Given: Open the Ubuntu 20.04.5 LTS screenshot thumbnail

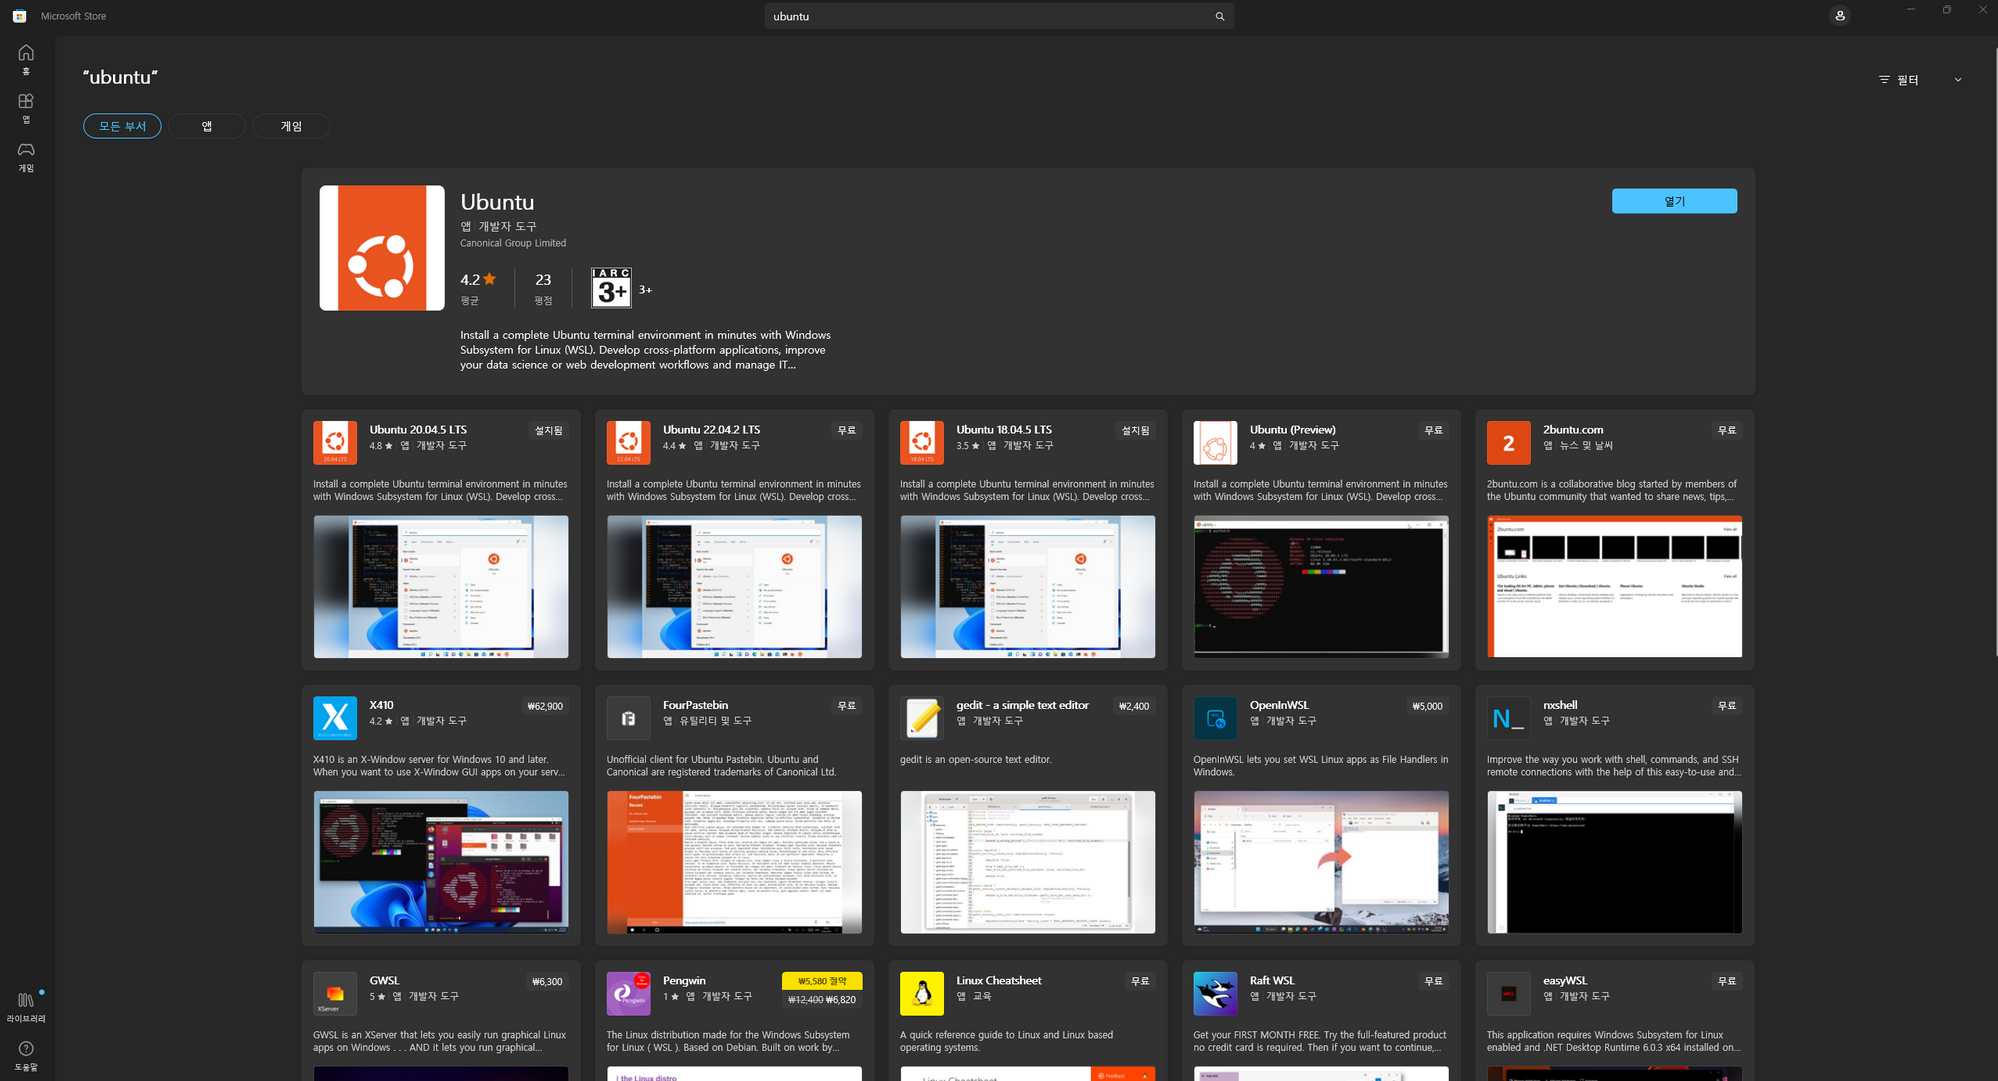Looking at the screenshot, I should coord(441,586).
